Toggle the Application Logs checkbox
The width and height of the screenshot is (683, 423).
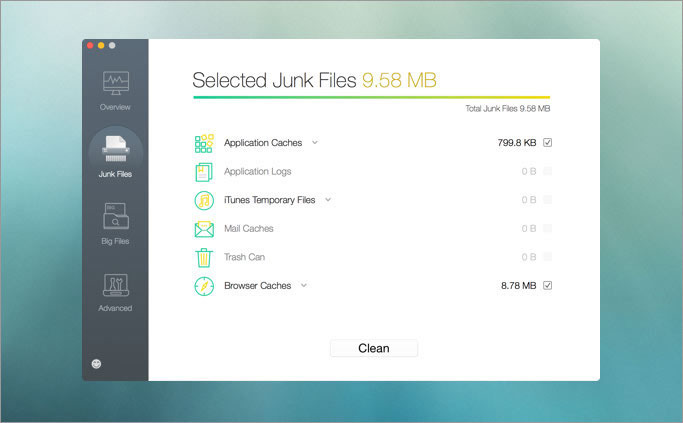coord(548,171)
